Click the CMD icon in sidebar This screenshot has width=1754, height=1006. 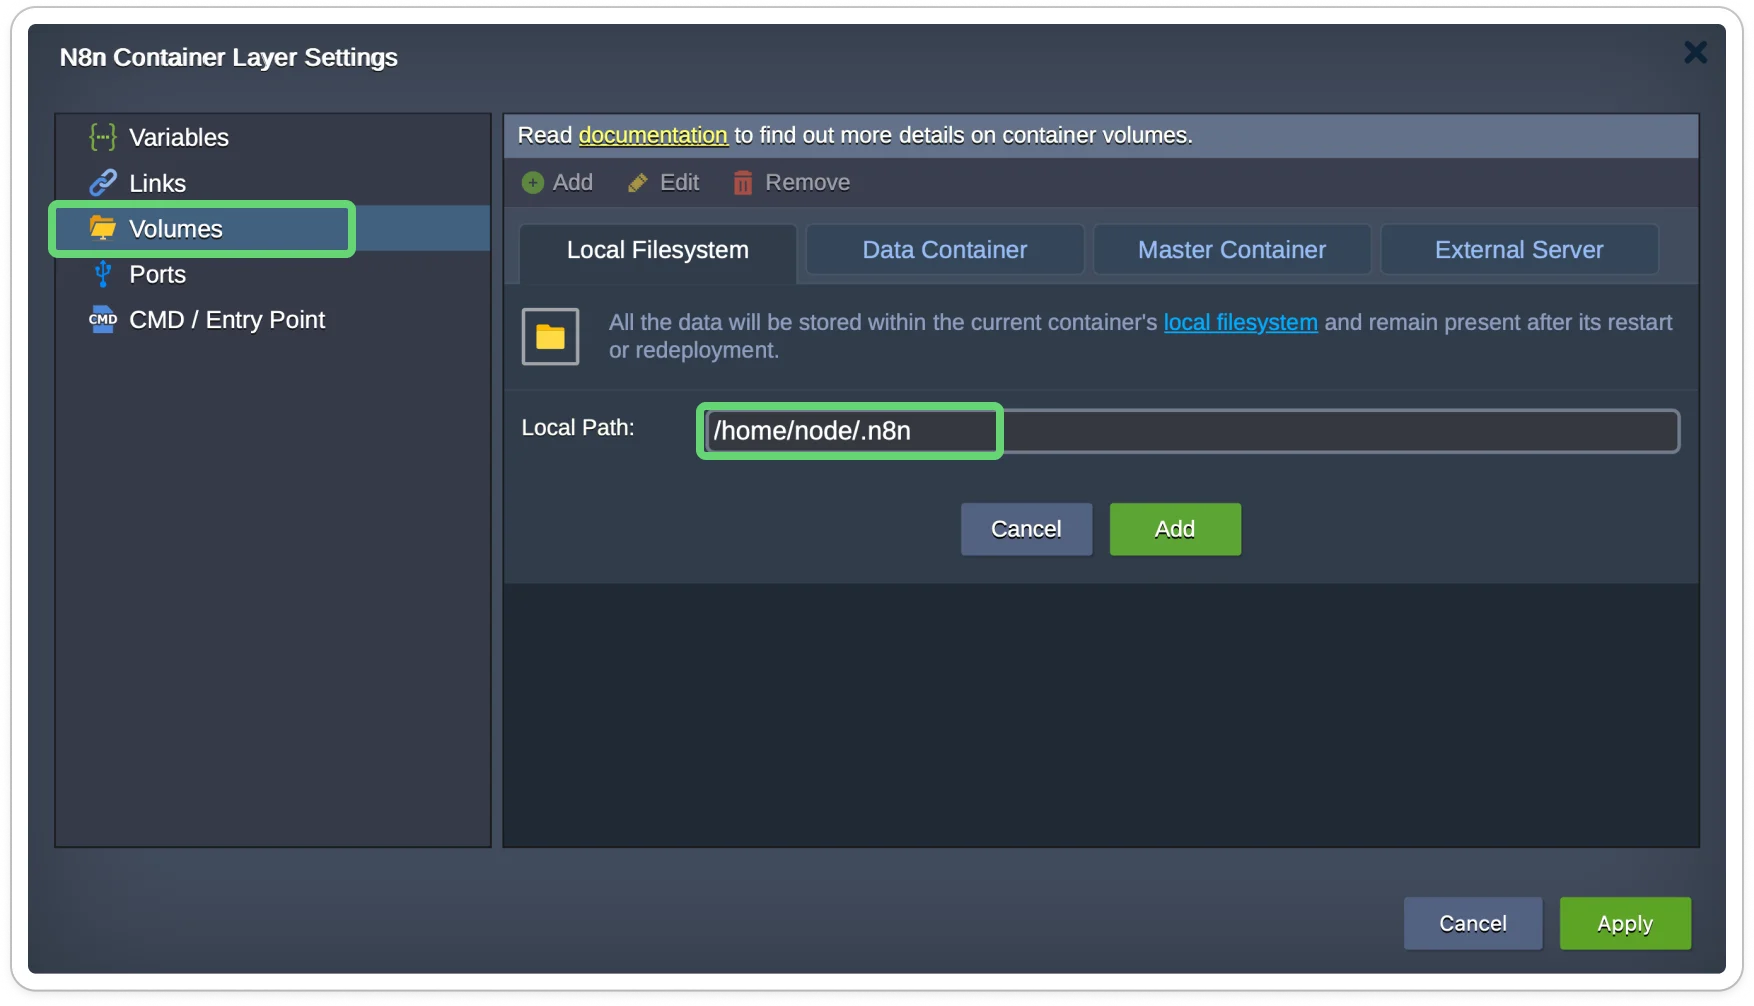click(x=103, y=320)
